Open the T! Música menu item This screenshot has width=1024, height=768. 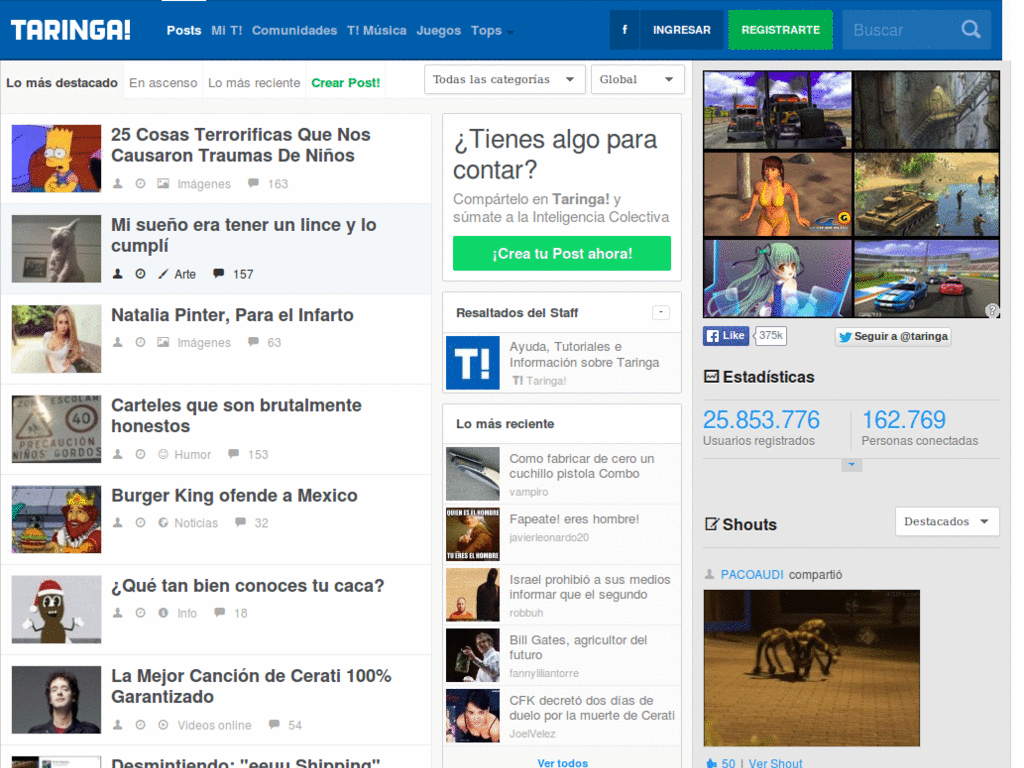pyautogui.click(x=377, y=30)
